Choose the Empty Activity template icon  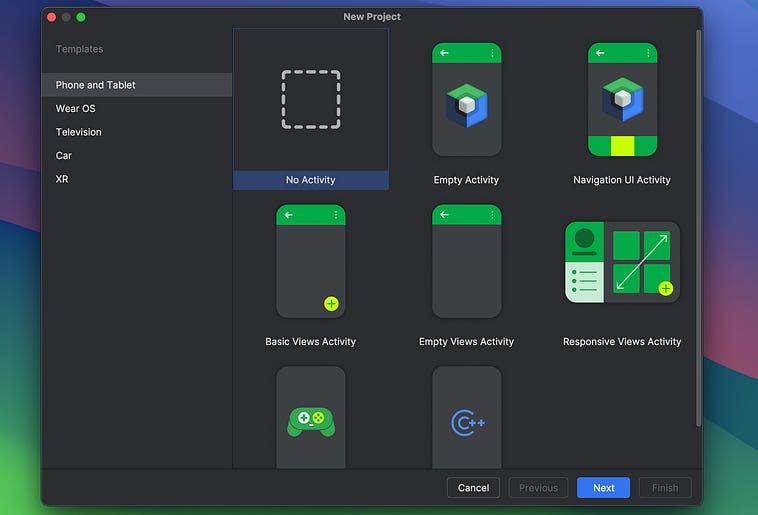(466, 100)
